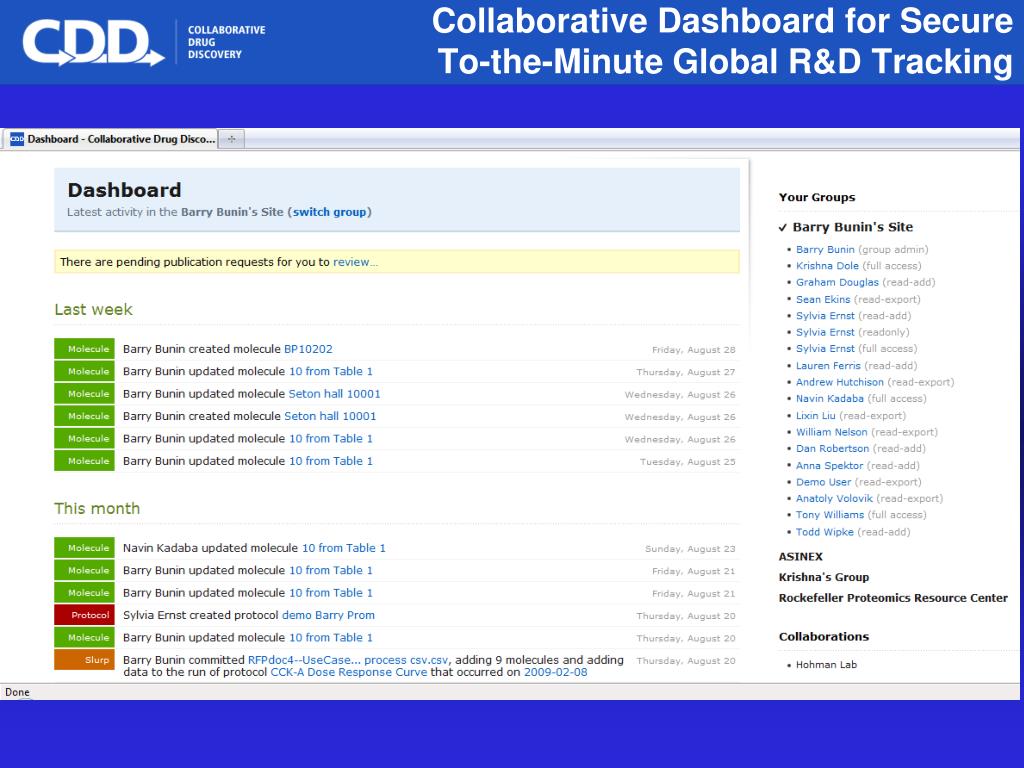
Task: Click the CDD favicon on the browser tab
Action: [17, 140]
